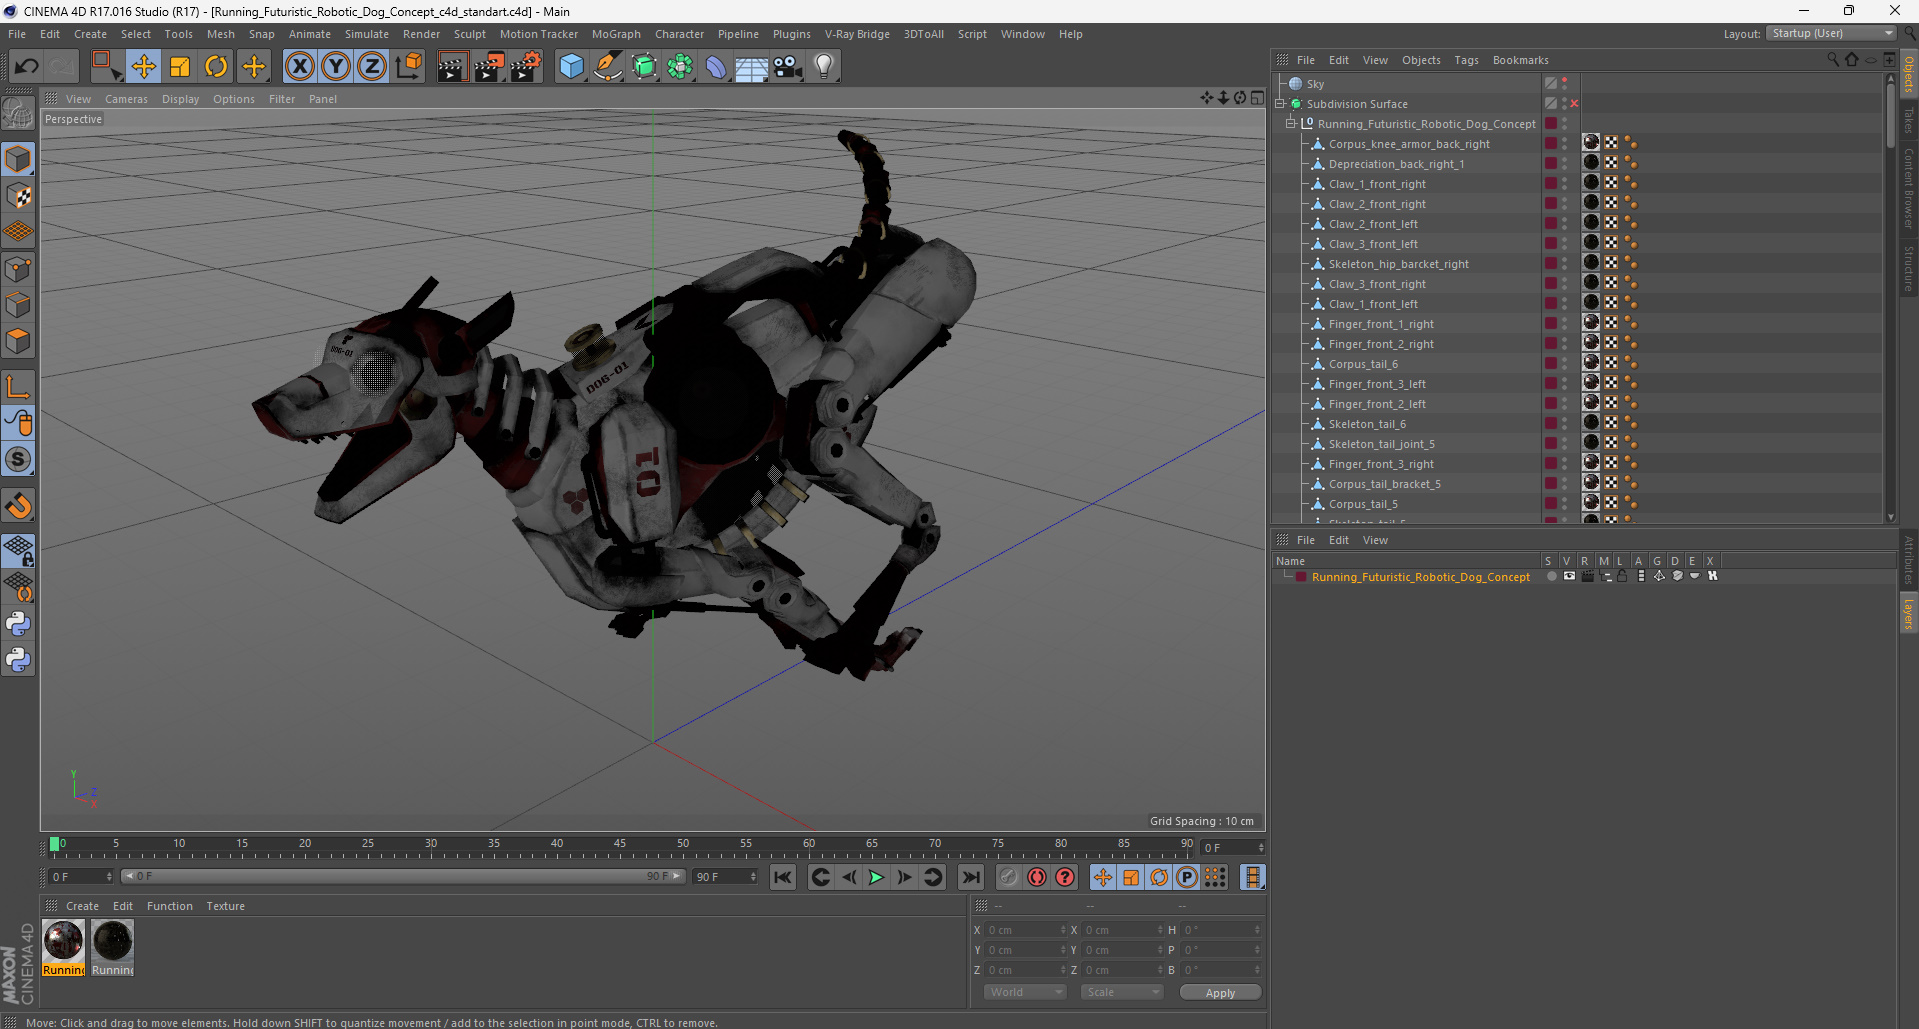
Task: Add a Floor environment object
Action: [x=752, y=67]
